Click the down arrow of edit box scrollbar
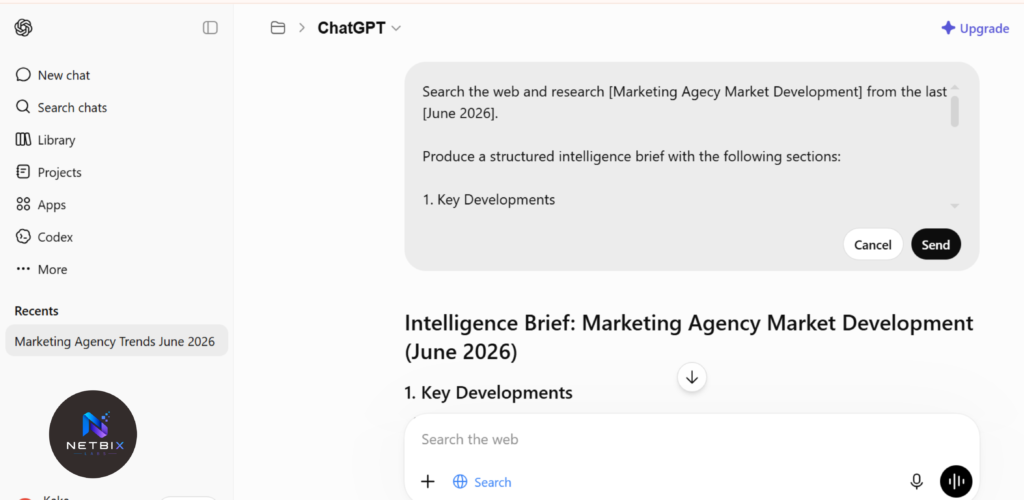The height and width of the screenshot is (500, 1024). (x=955, y=206)
